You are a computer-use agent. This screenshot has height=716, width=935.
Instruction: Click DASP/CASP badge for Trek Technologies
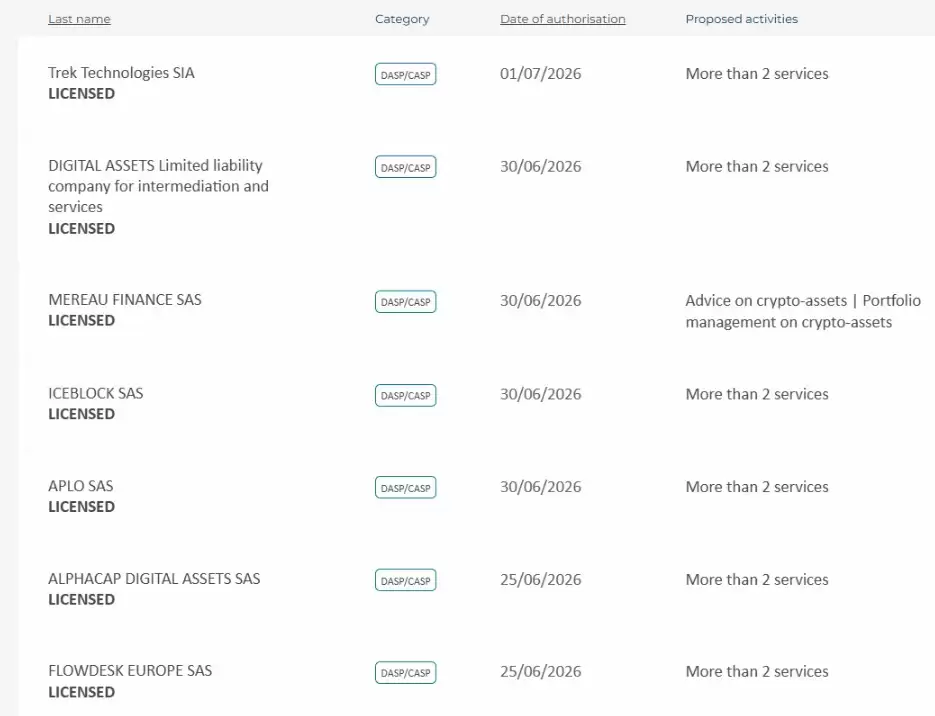pyautogui.click(x=405, y=75)
